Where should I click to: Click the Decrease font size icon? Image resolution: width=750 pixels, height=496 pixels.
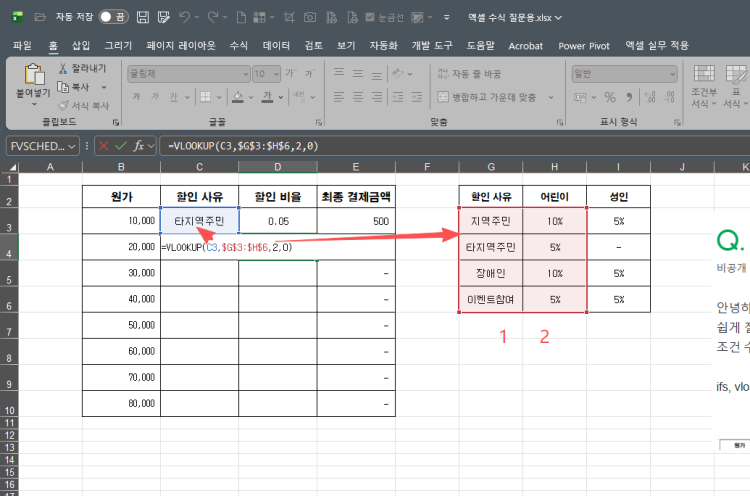[310, 74]
